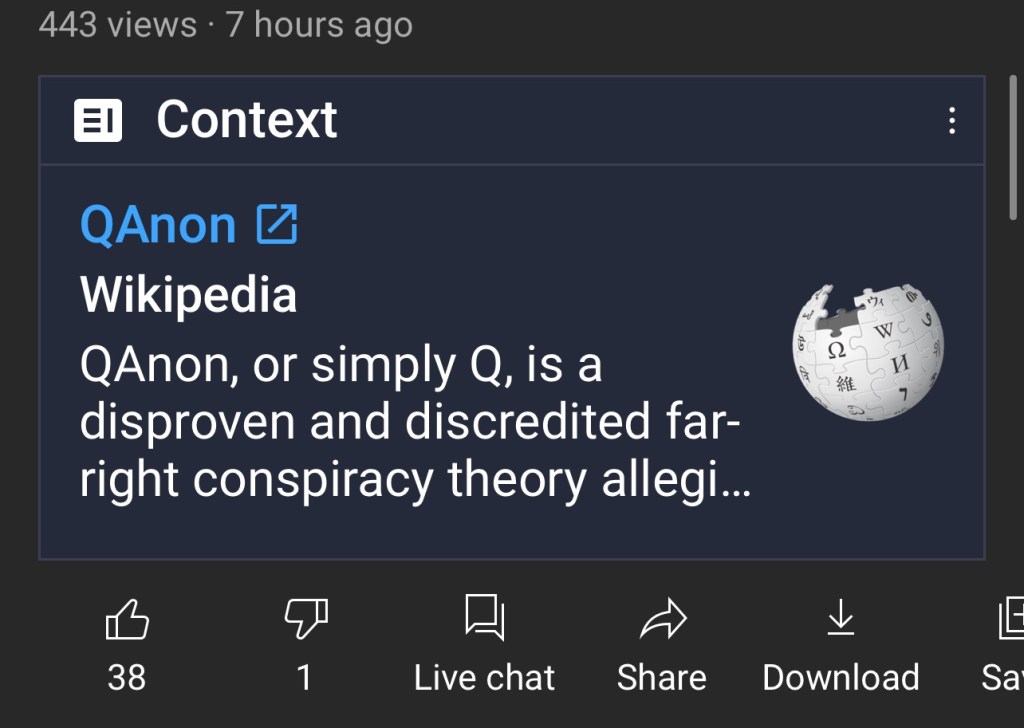Click the Download label
Image resolution: width=1024 pixels, height=728 pixels.
840,678
